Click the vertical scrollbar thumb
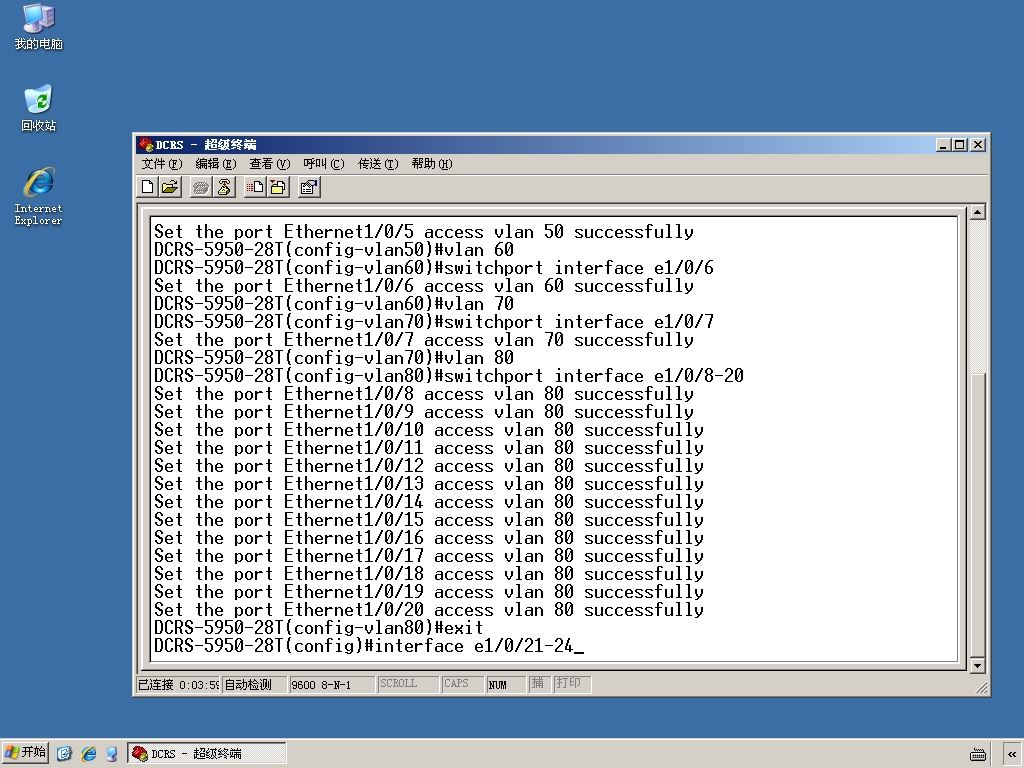 coord(978,515)
